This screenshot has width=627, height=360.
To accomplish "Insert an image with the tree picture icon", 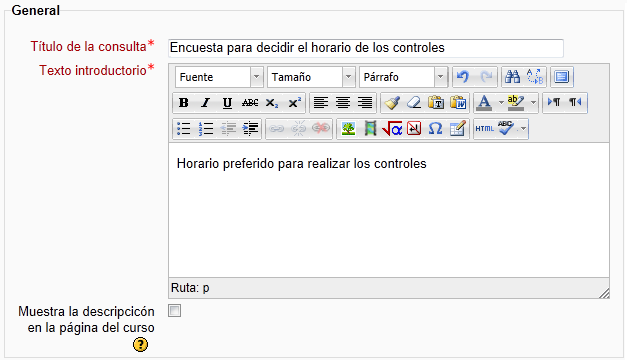I will coord(348,129).
